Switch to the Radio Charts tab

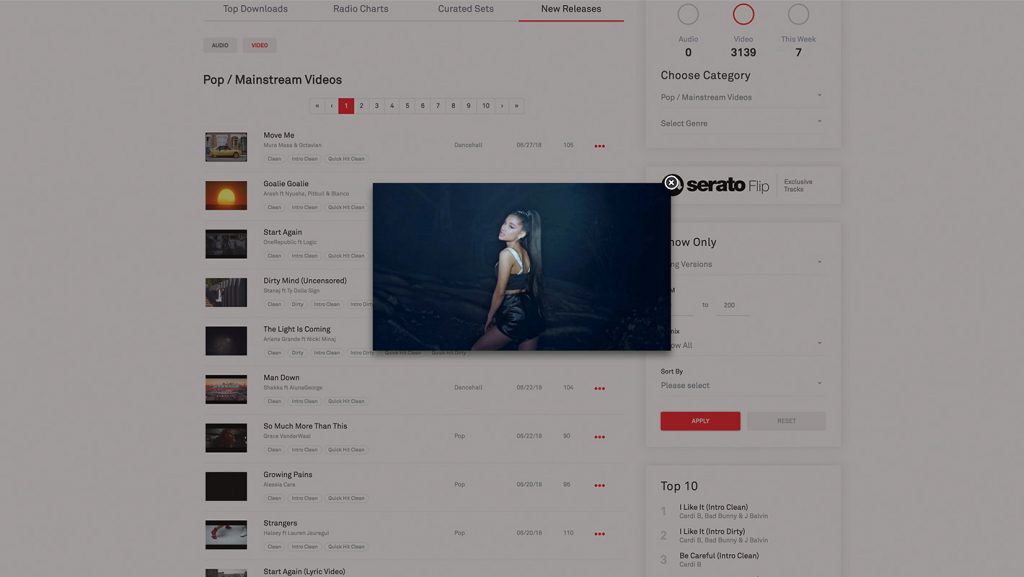(x=360, y=9)
